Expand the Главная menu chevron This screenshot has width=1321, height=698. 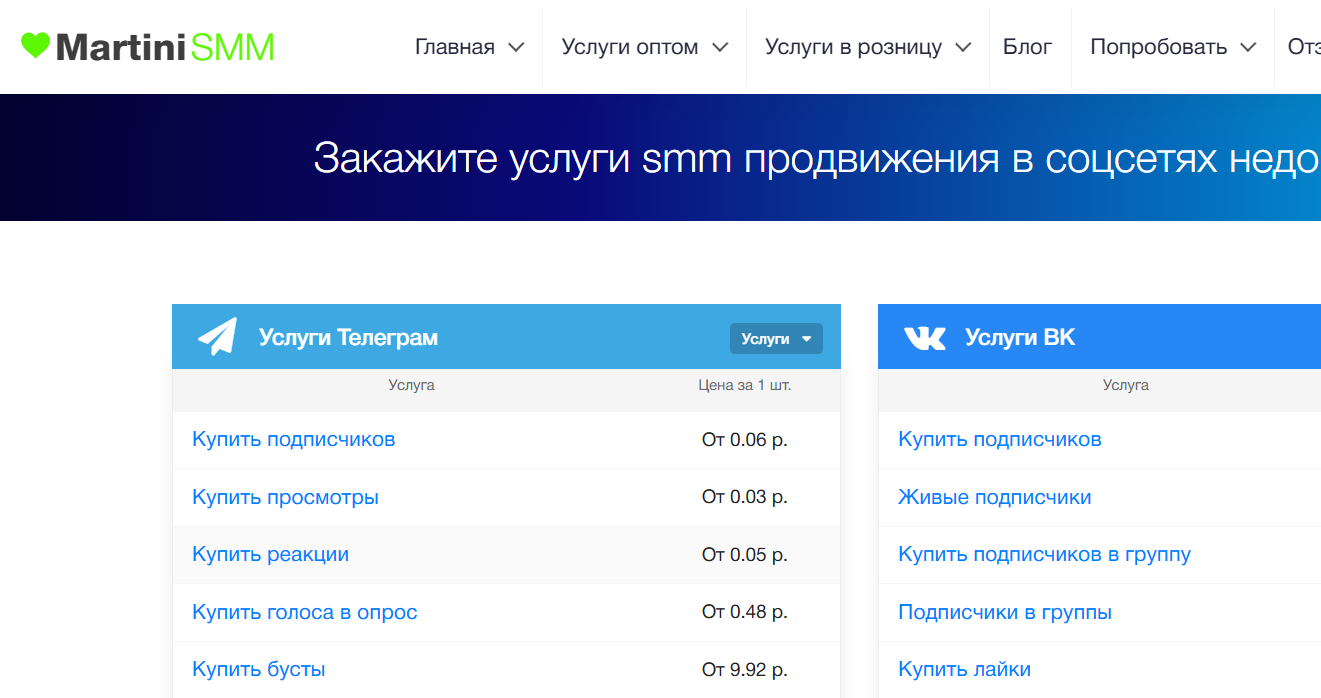(516, 47)
